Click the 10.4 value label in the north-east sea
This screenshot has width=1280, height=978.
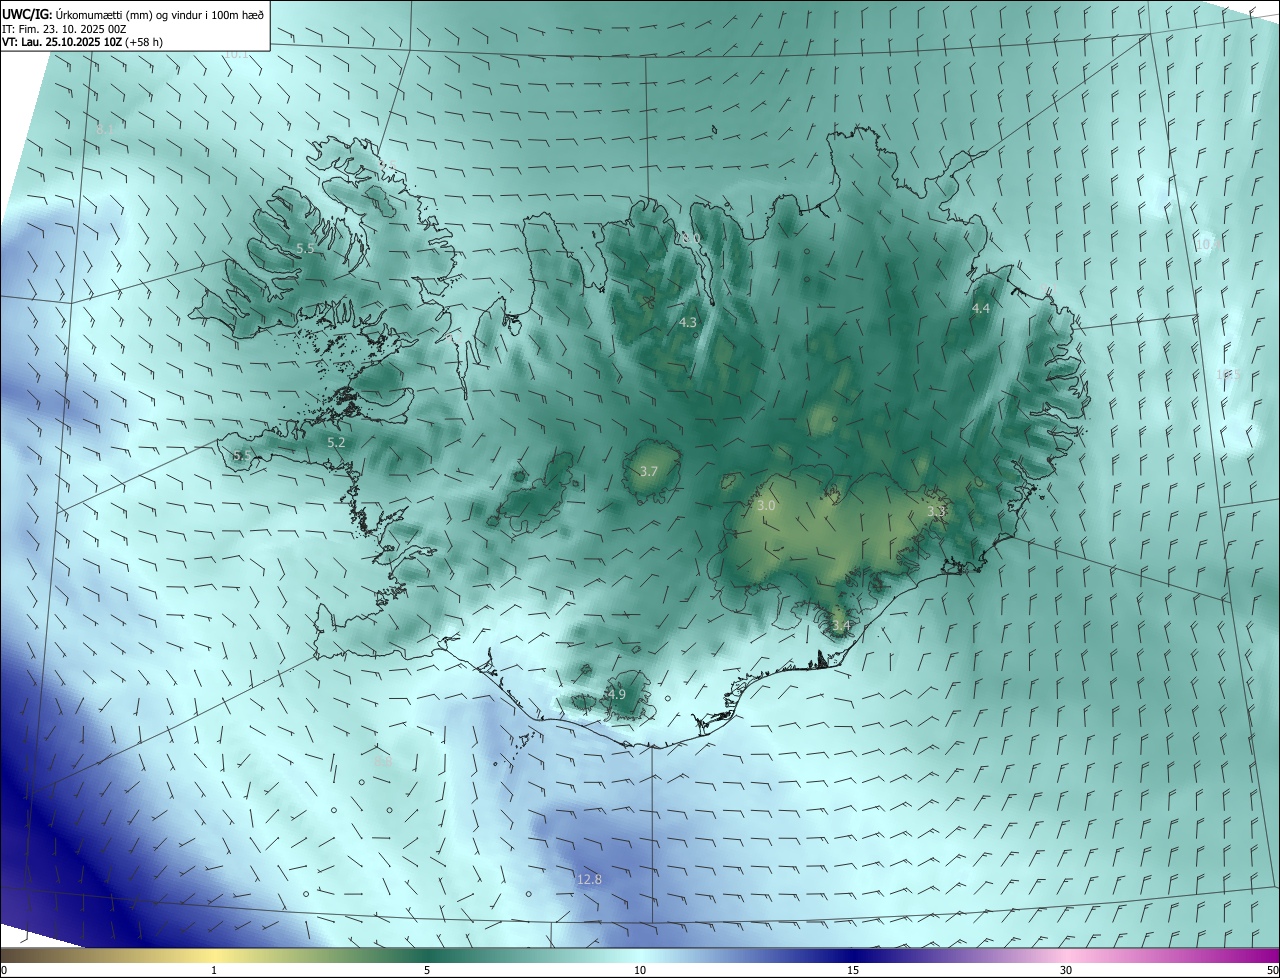[1209, 244]
